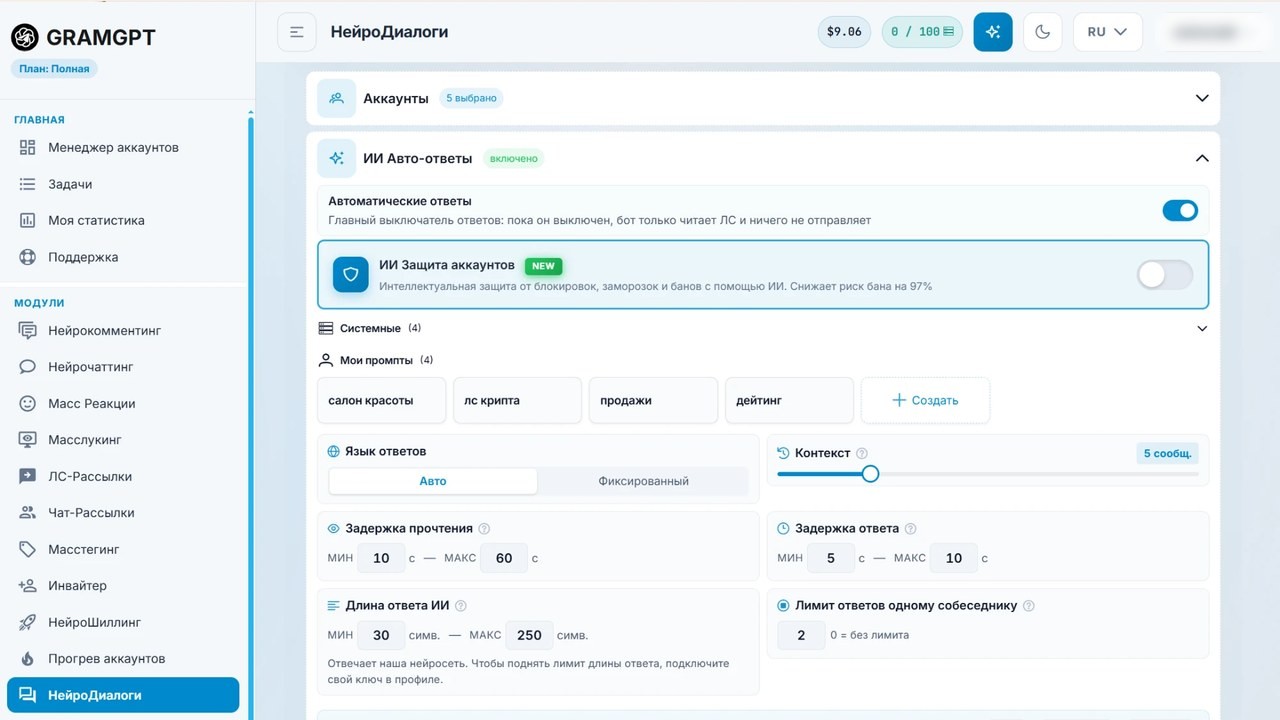This screenshot has height=720, width=1280.
Task: Select the Фиксированный language option
Action: (643, 481)
